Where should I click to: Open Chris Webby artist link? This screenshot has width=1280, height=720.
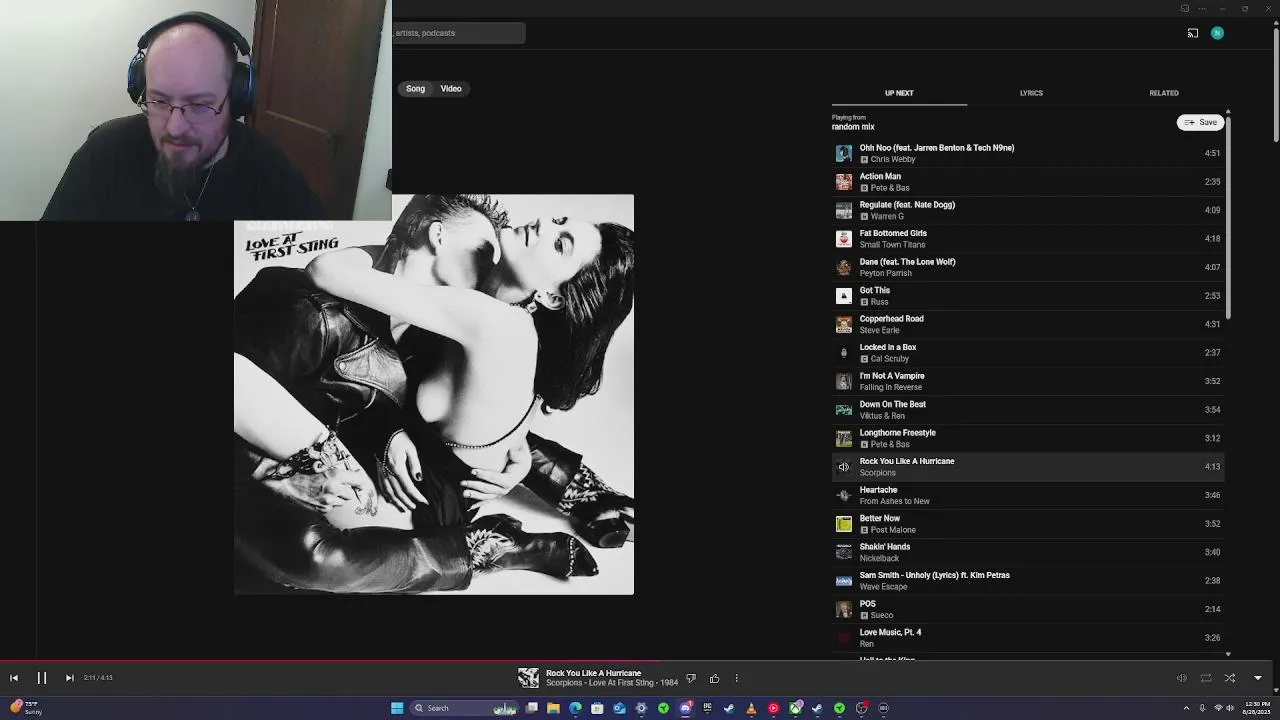coord(893,159)
